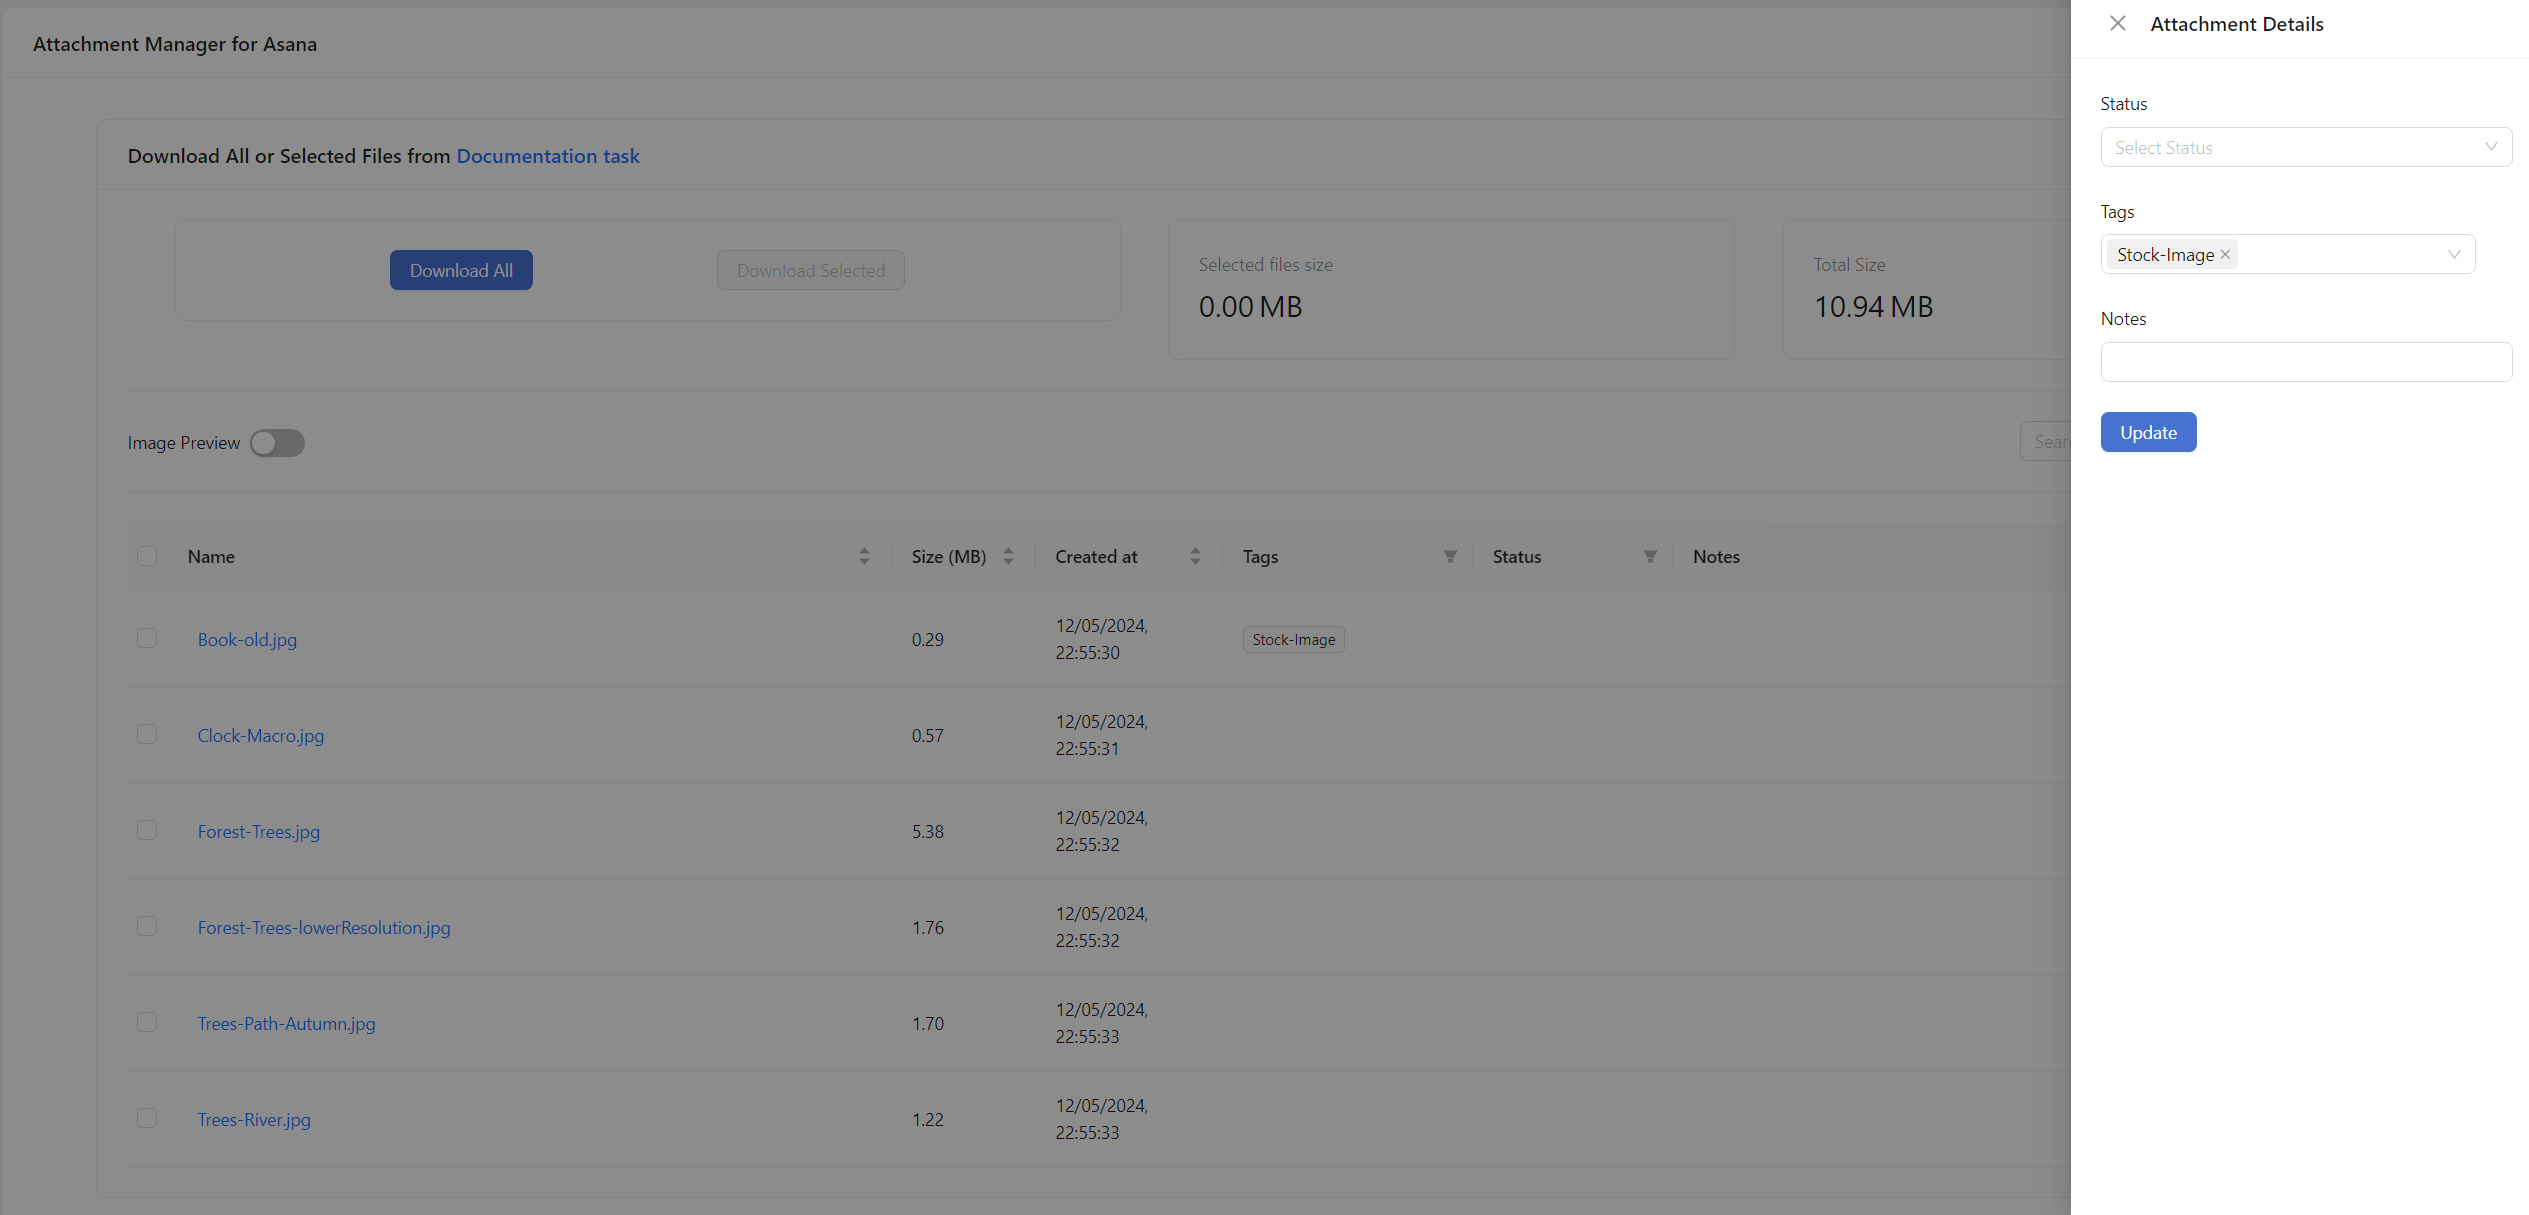Open the Documentation task link

pos(547,156)
